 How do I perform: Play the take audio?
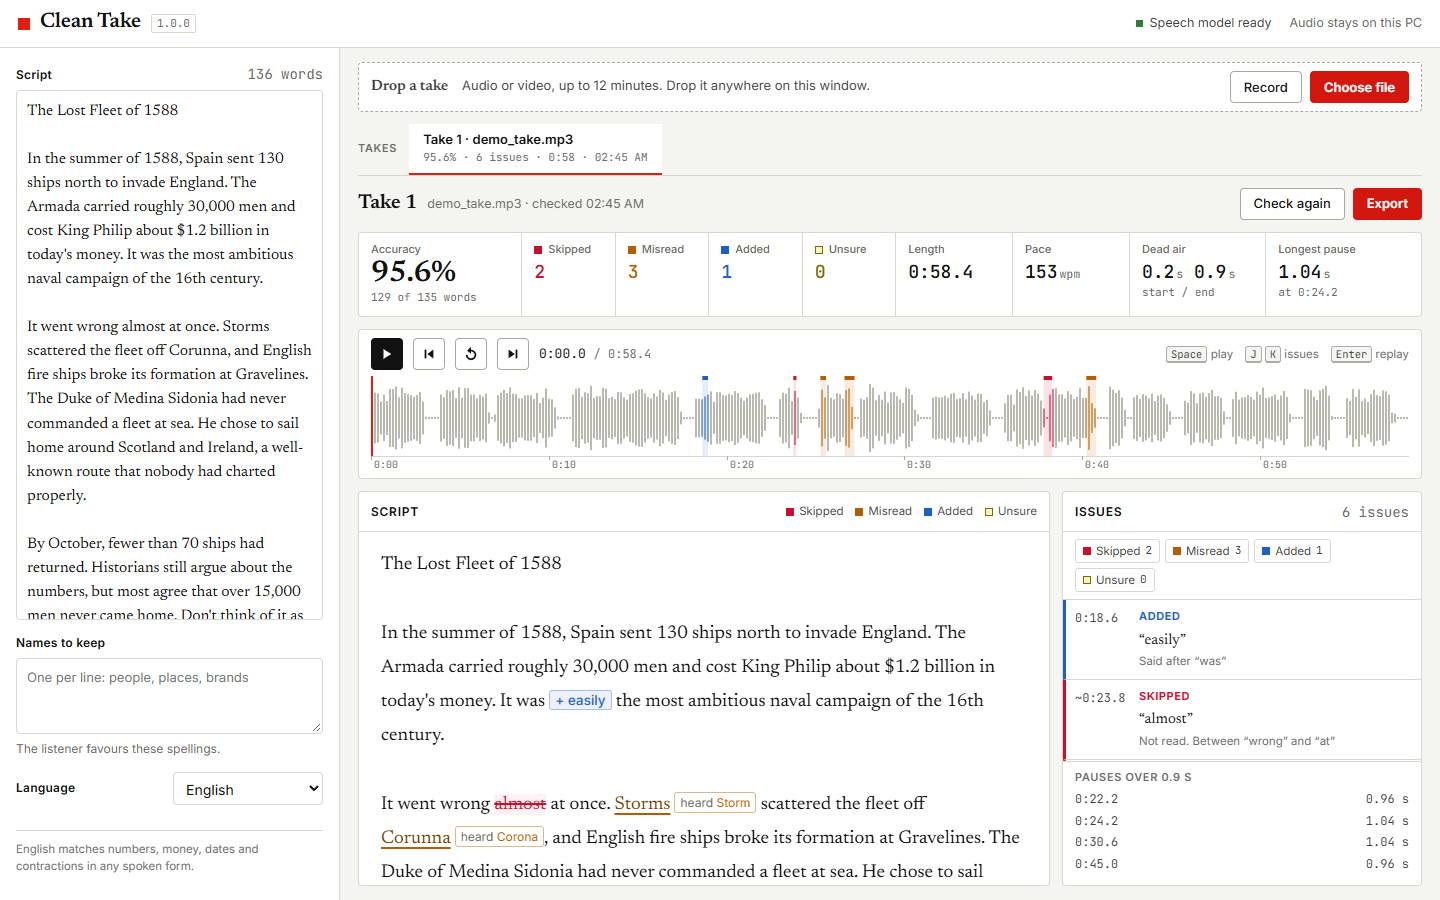387,354
